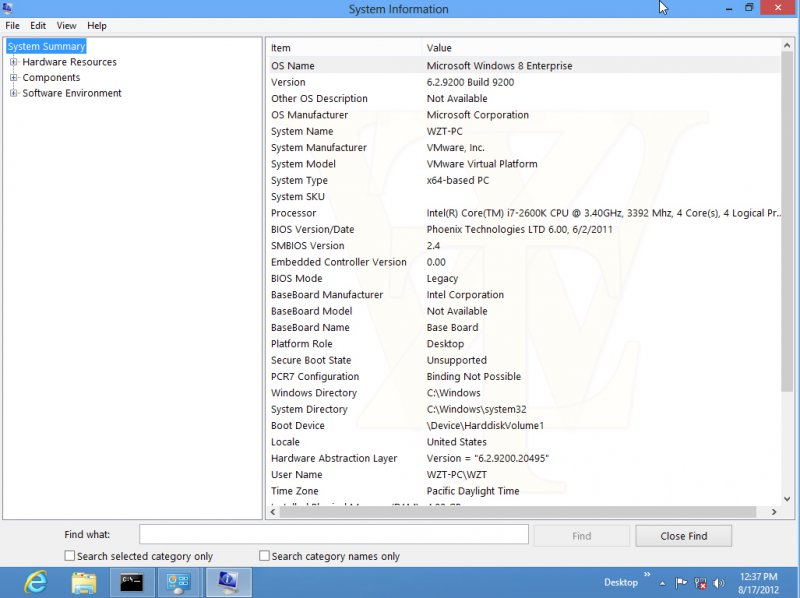Open the Help menu
This screenshot has width=800, height=598.
97,25
